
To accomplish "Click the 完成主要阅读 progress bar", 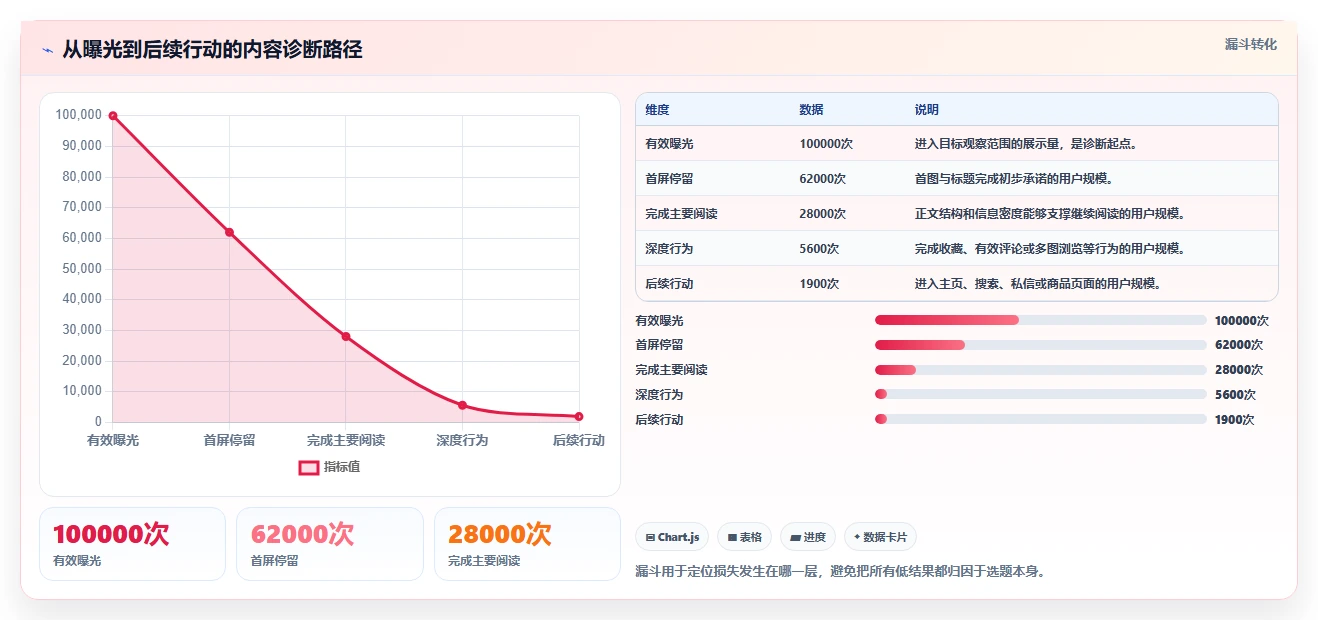I will coord(1041,370).
